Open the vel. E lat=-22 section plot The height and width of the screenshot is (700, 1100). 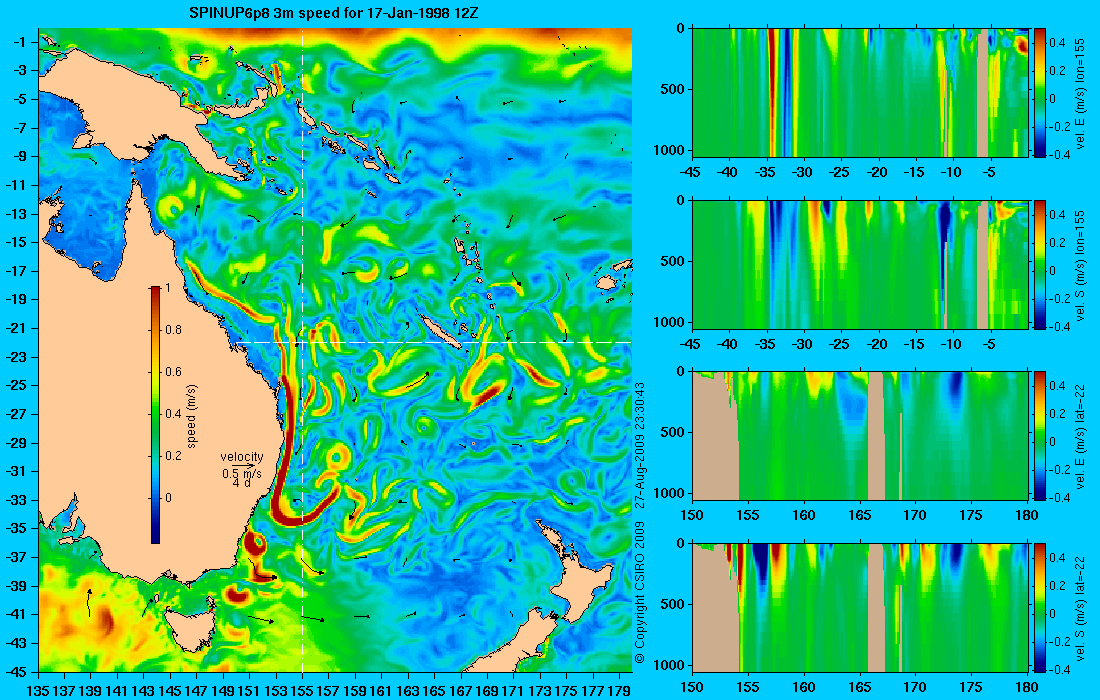pyautogui.click(x=860, y=436)
